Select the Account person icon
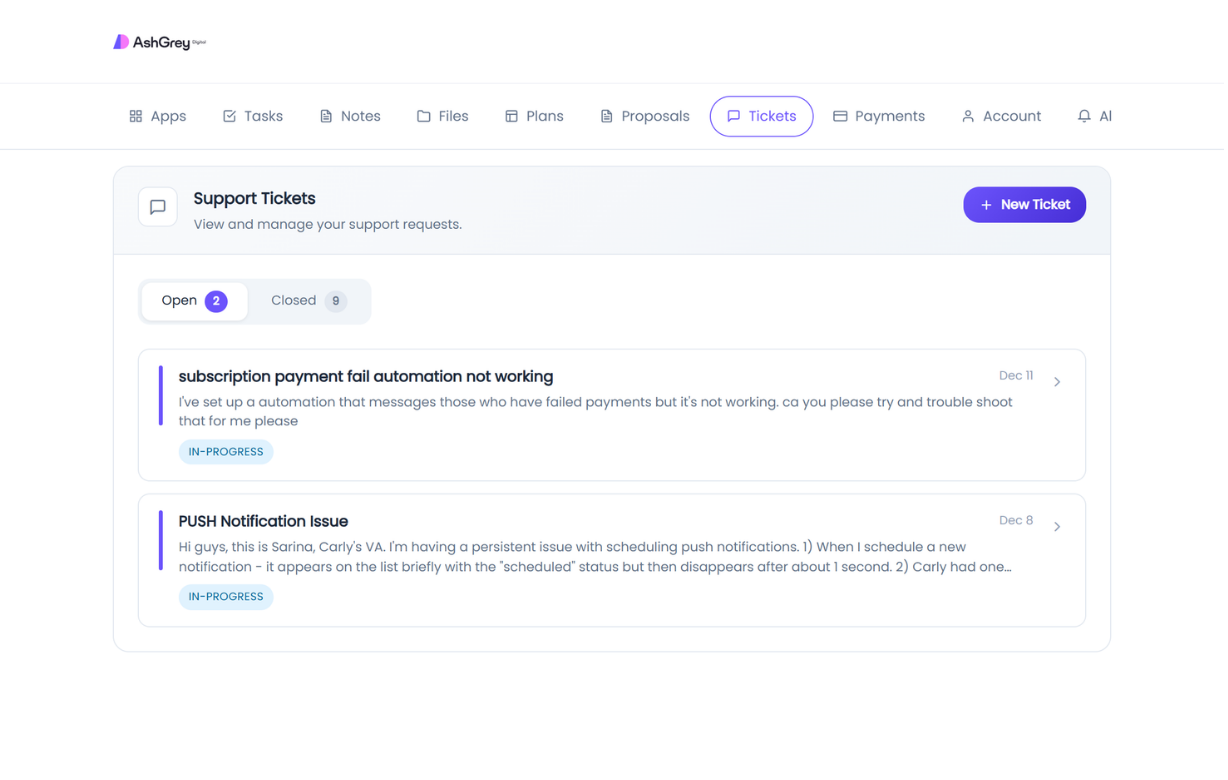This screenshot has height=780, width=1228. click(966, 115)
